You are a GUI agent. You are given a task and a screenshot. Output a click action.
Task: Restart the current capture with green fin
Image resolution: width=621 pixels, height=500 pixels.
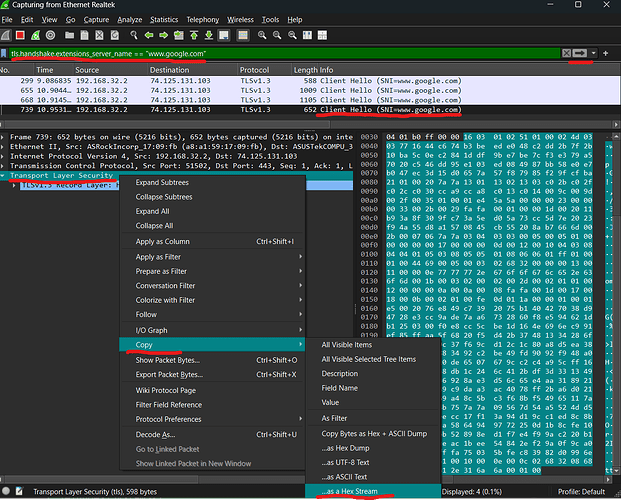point(35,35)
